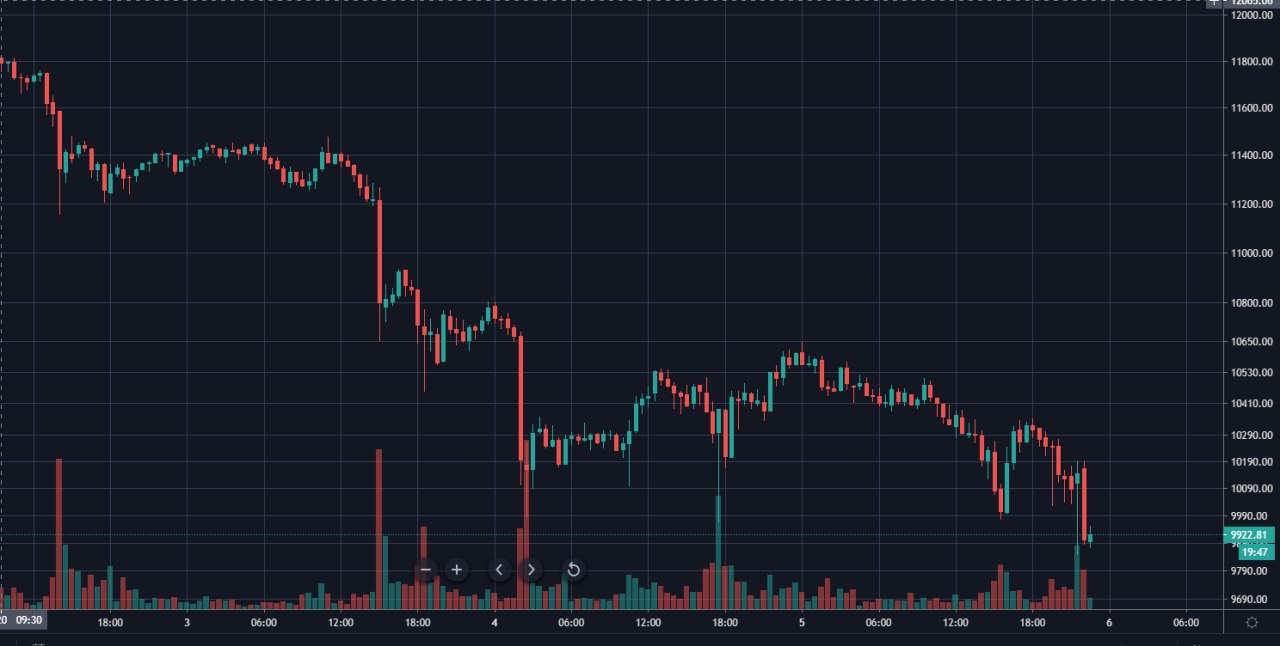Screen dimensions: 1280x646
Task: Click the highlighted 09:30 time label
Action: point(30,621)
